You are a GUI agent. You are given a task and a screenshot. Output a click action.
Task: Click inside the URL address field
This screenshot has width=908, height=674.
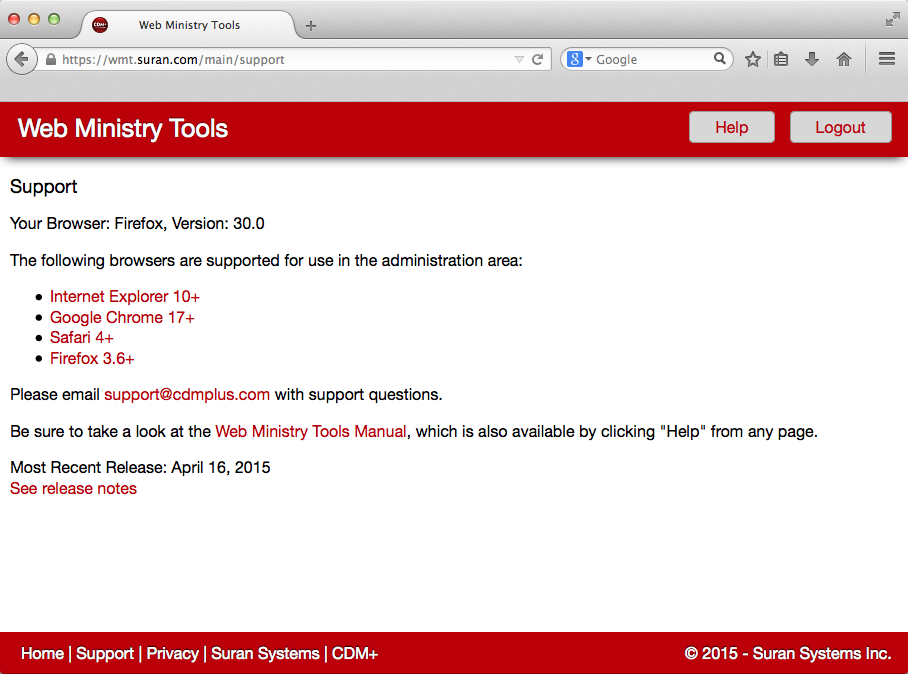(x=280, y=60)
